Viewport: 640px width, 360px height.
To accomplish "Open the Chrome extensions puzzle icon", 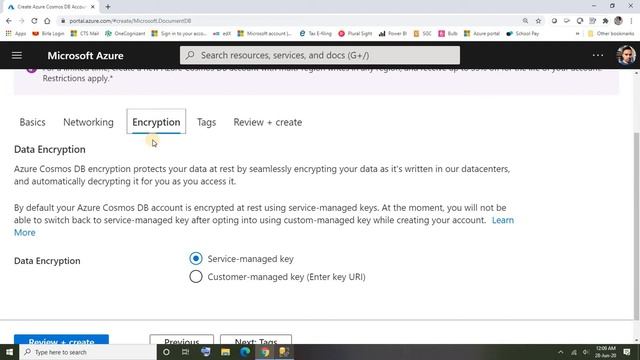I will click(605, 21).
